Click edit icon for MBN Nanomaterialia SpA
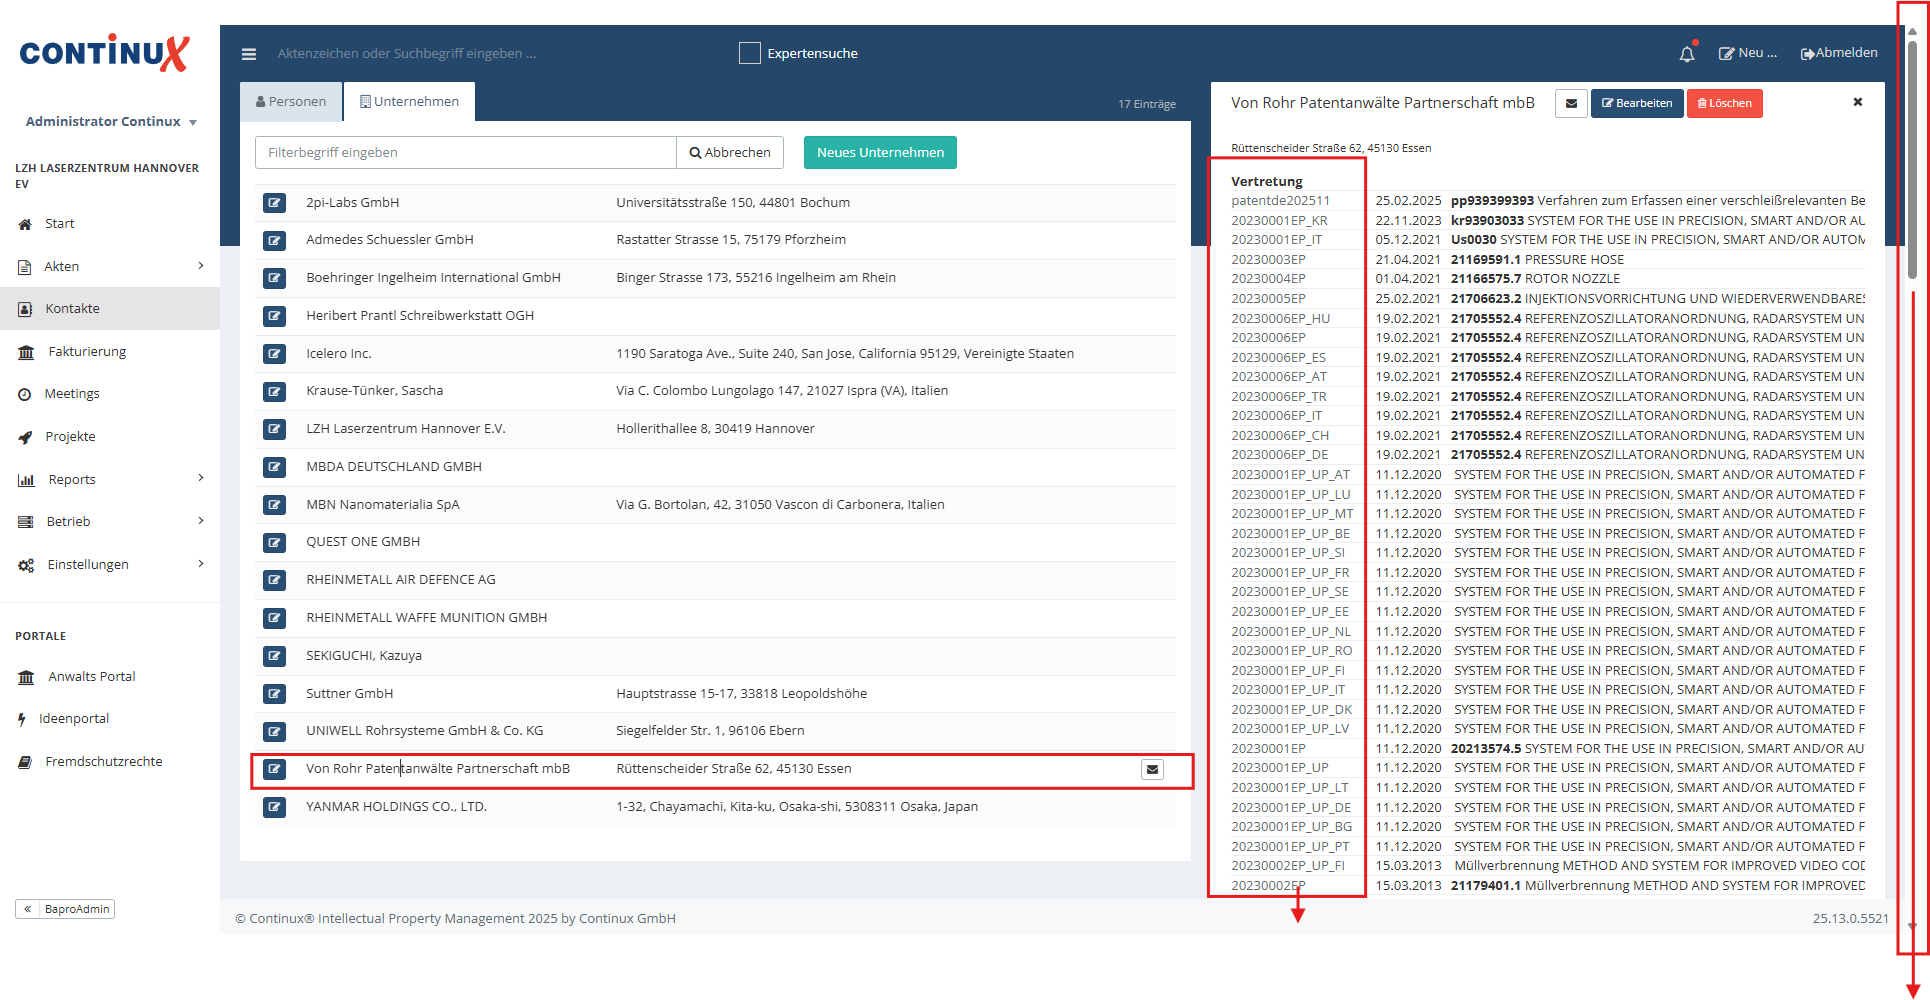This screenshot has height=1000, width=1930. click(274, 505)
